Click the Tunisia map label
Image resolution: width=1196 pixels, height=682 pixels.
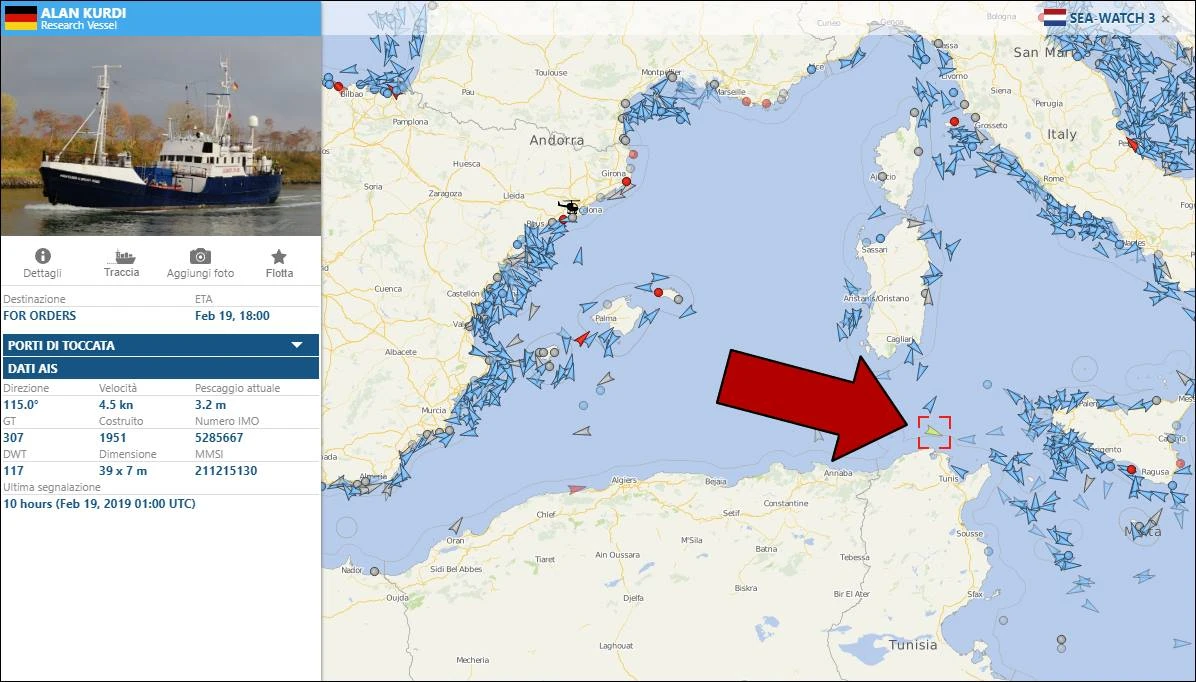(913, 645)
